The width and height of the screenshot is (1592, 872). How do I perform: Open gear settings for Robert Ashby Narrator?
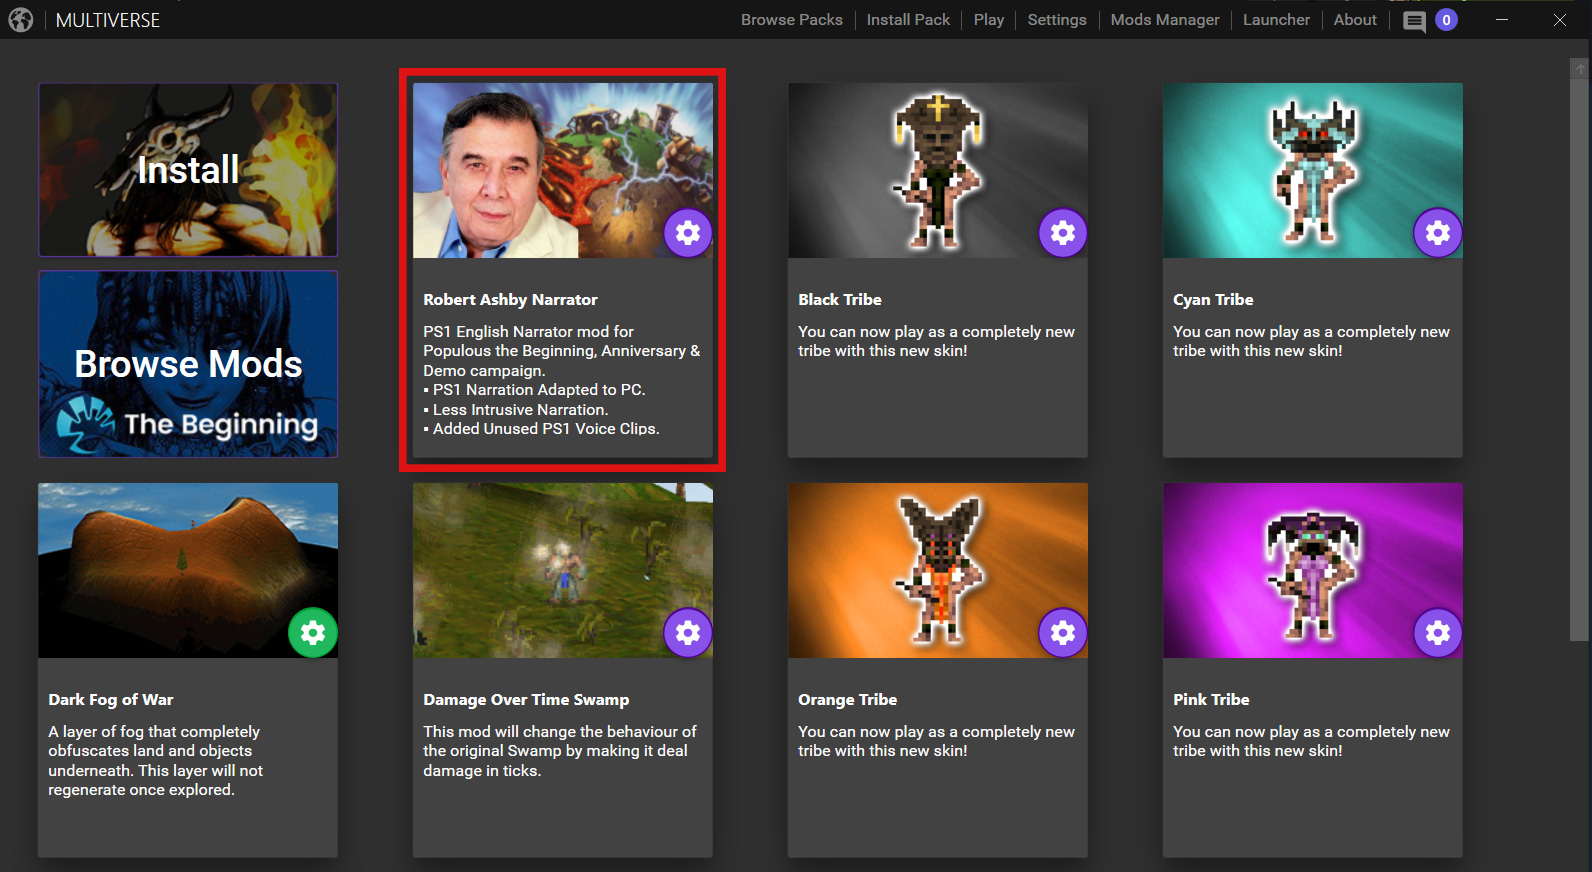pyautogui.click(x=688, y=233)
